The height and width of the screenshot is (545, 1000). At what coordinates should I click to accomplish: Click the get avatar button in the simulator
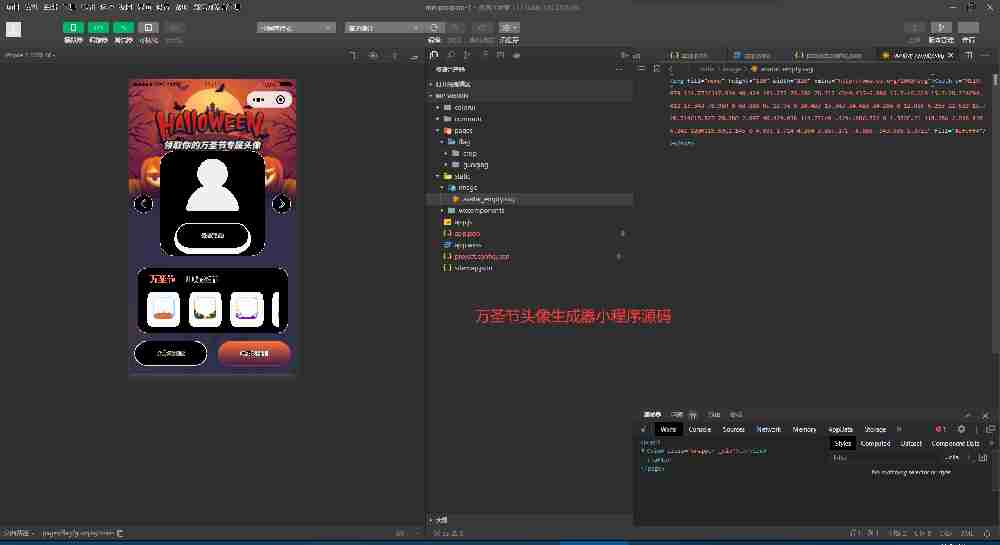coord(212,236)
